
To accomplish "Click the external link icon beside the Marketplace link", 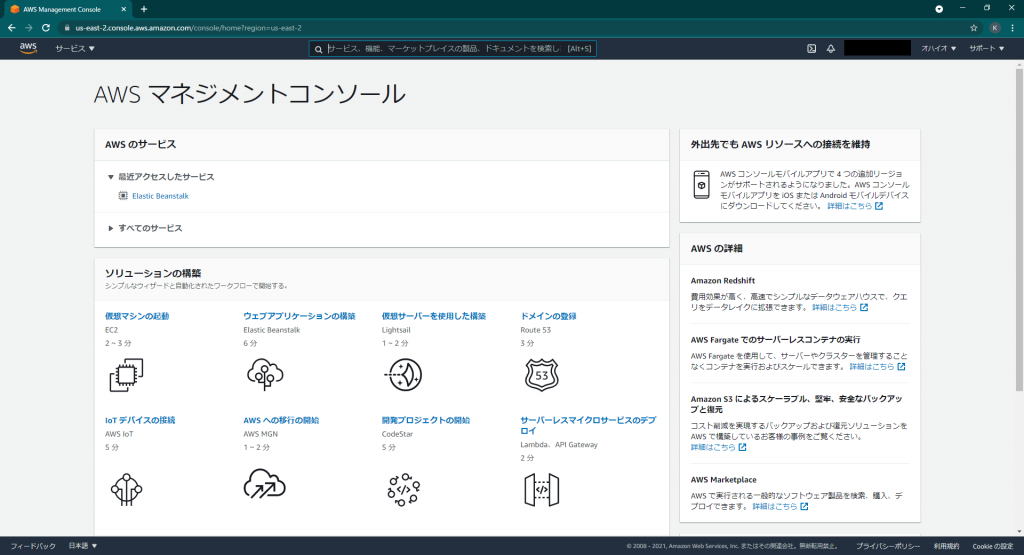I will (804, 507).
